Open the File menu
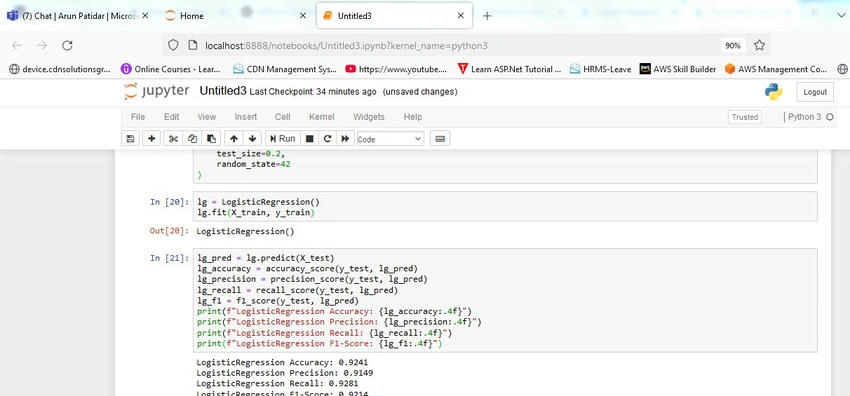This screenshot has width=850, height=396. 138,116
